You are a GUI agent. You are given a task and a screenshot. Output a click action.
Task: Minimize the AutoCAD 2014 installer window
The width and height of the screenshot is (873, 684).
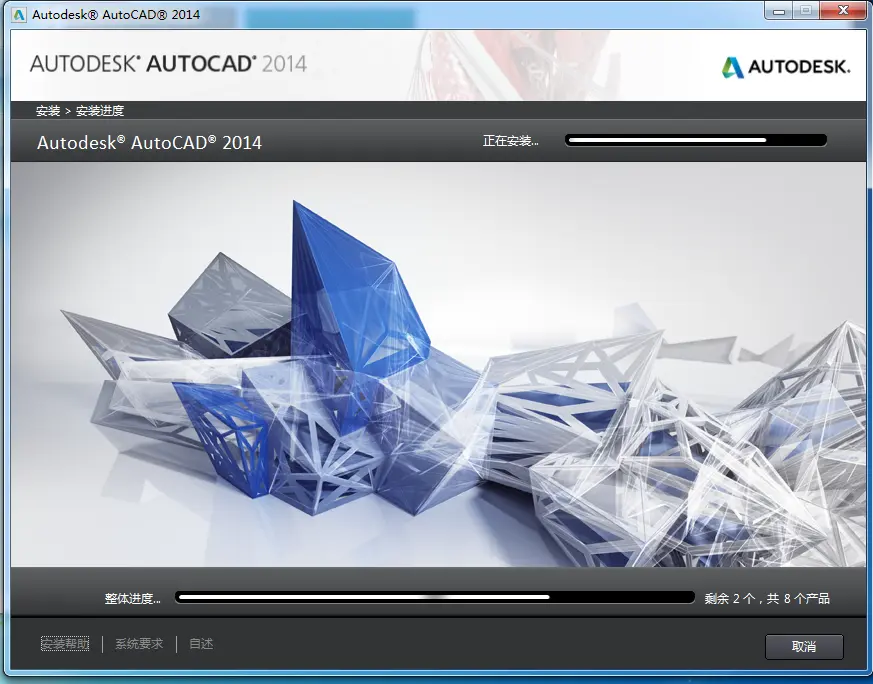[779, 11]
